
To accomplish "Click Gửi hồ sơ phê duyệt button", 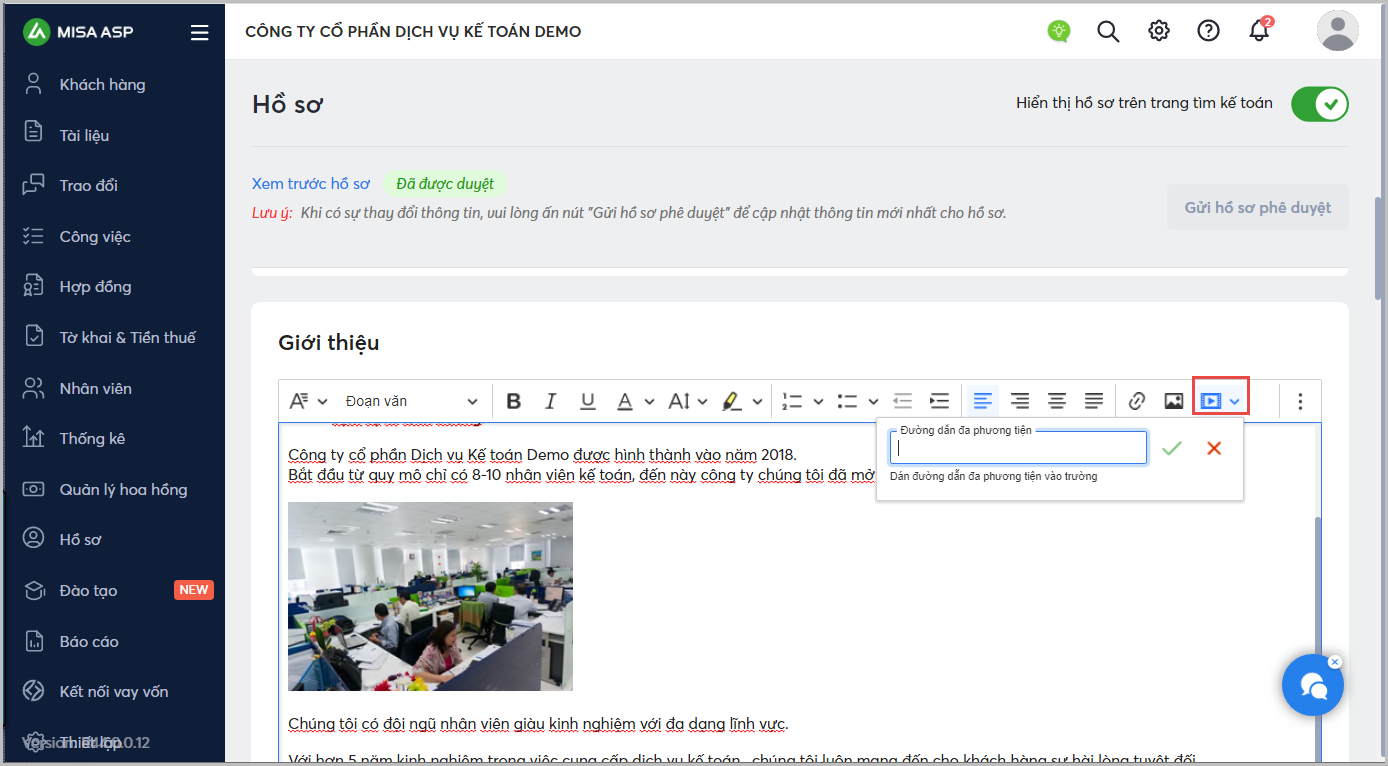I will pyautogui.click(x=1258, y=208).
